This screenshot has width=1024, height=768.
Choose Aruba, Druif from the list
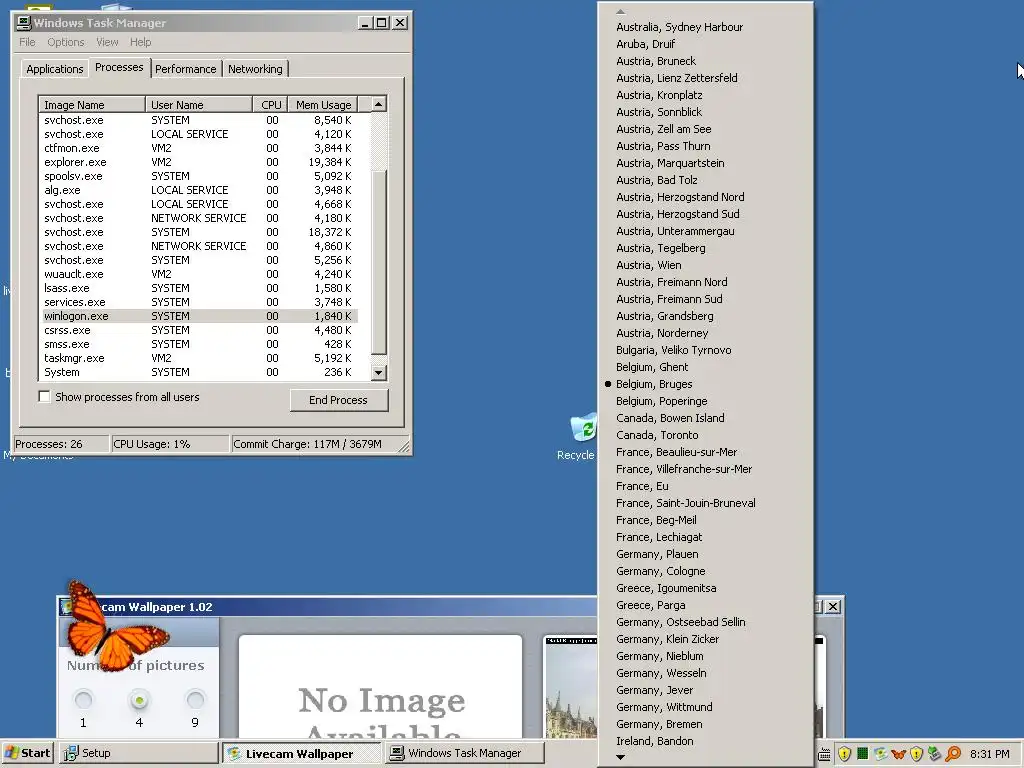coord(705,44)
